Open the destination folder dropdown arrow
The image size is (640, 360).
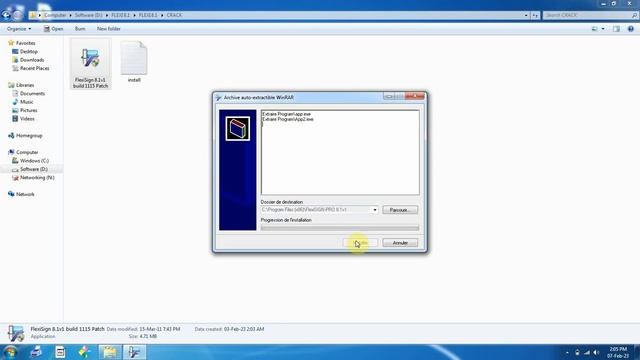pos(375,210)
